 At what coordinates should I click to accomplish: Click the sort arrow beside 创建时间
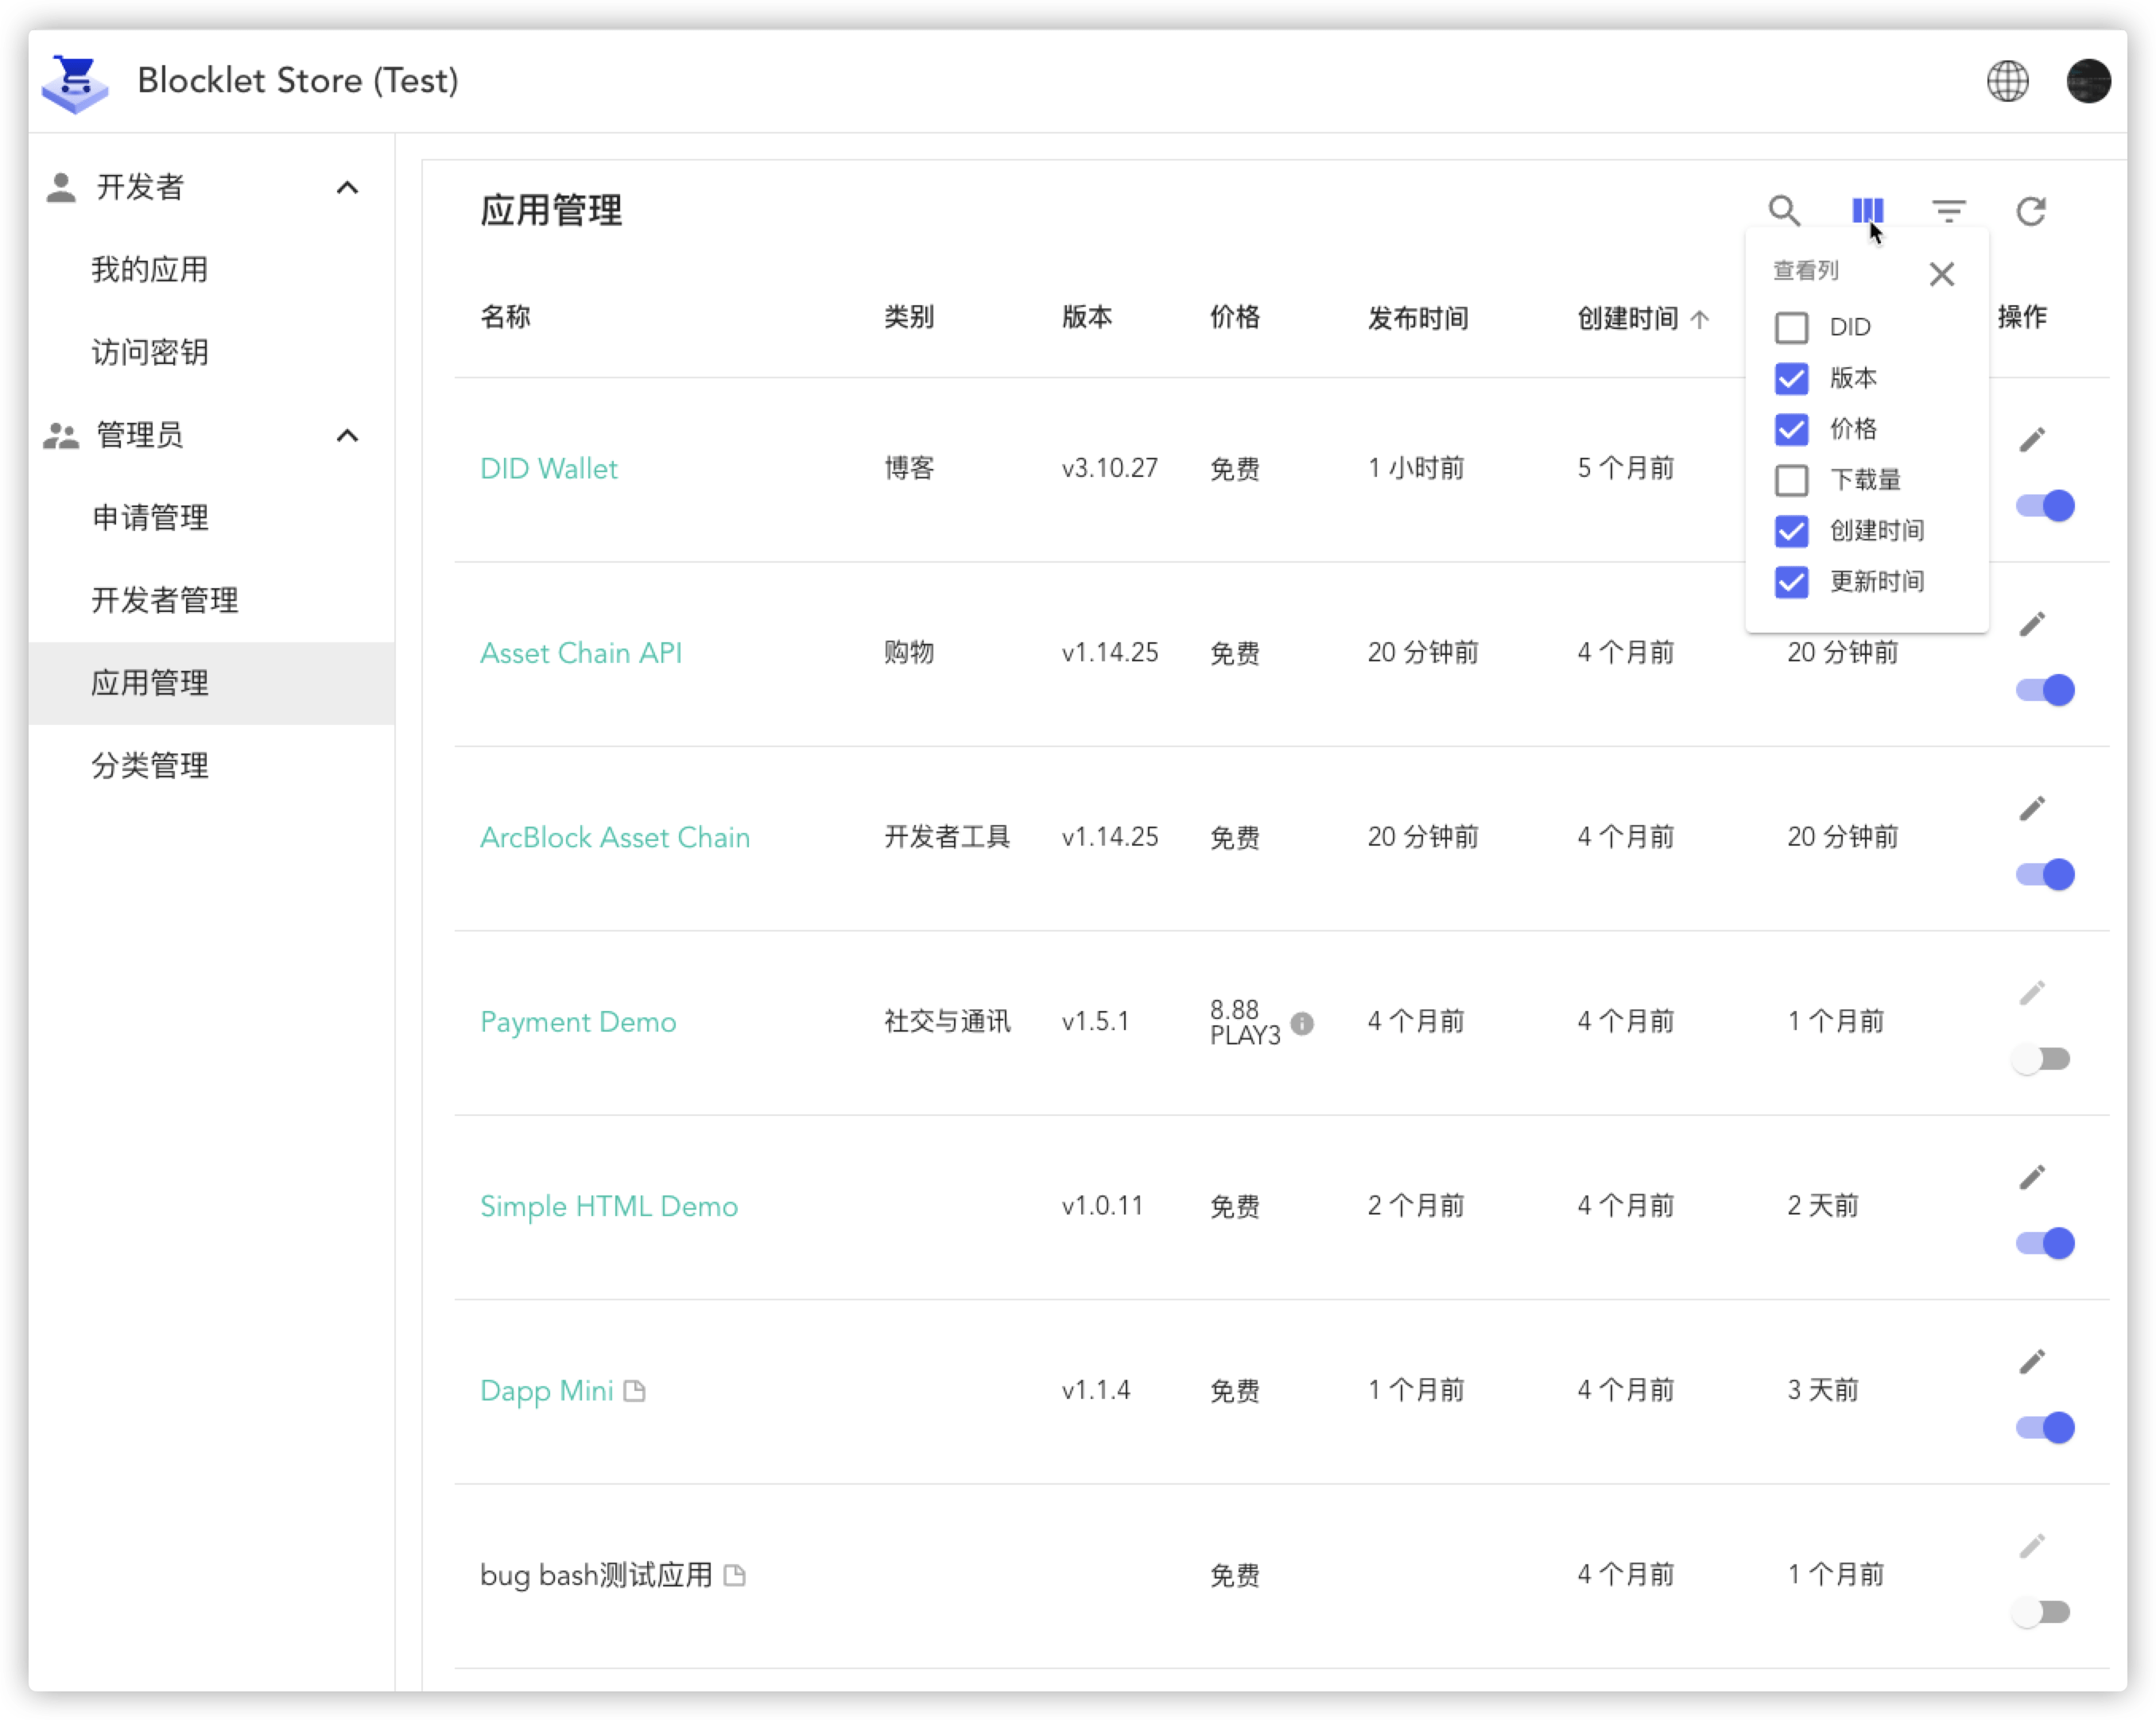[x=1699, y=319]
